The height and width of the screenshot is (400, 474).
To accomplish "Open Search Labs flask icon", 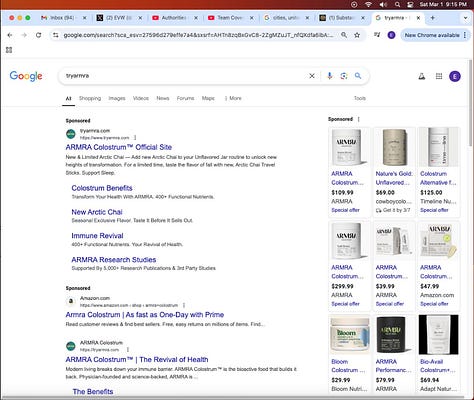I will (x=422, y=76).
